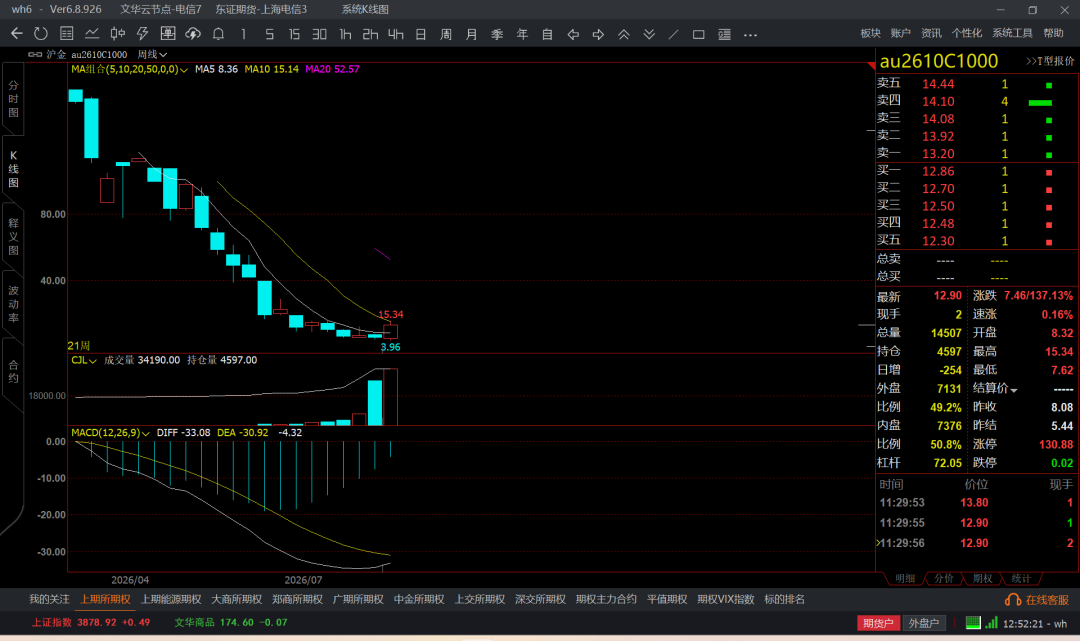Select the line drawing tool icon
Screen dimensions: 1080x641
[x=674, y=34]
